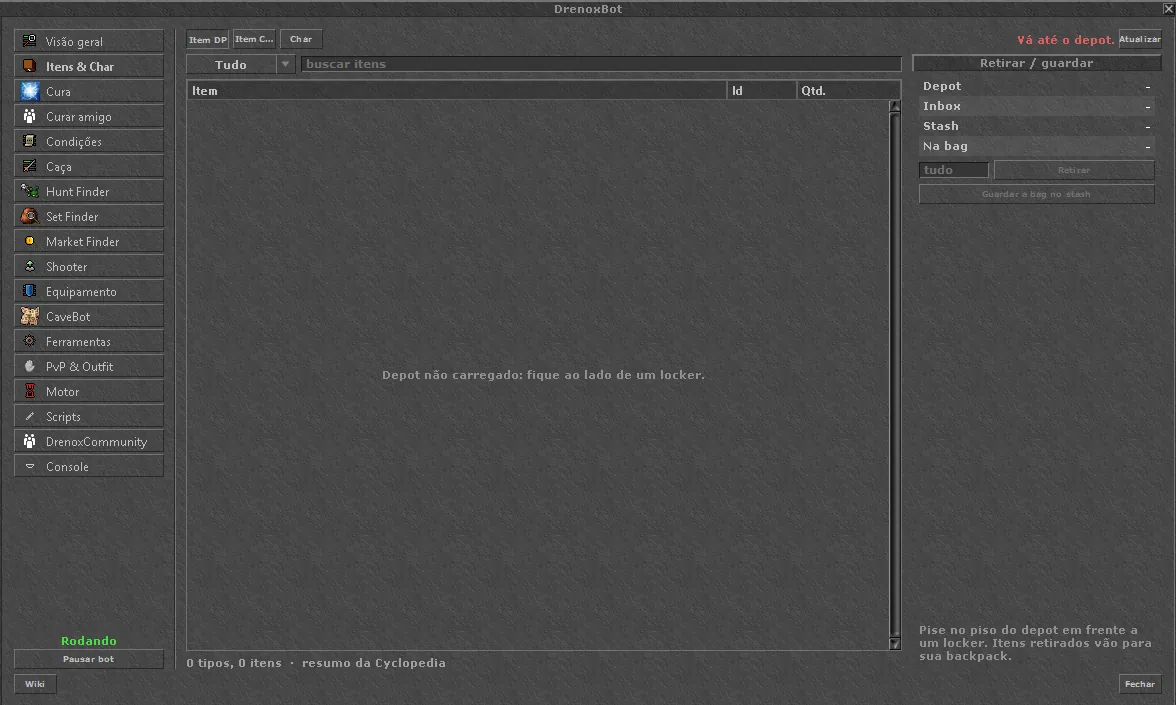Select the Depot row

click(1036, 86)
